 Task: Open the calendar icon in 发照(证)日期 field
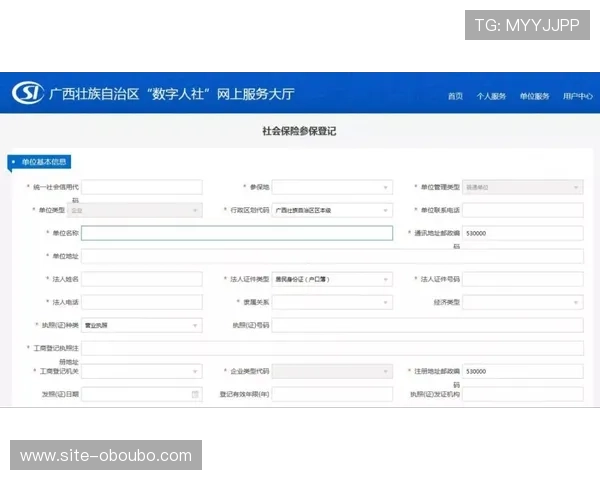click(195, 394)
